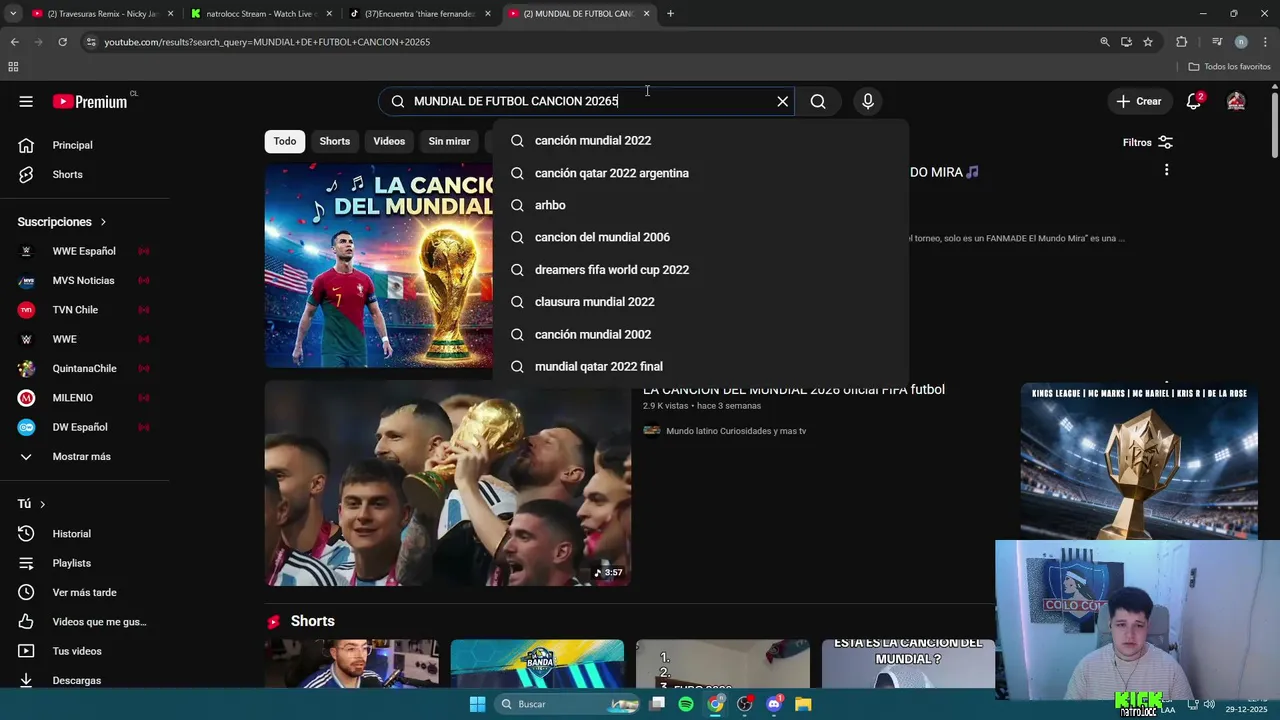Open the Kings League video thumbnail
This screenshot has width=1280, height=720.
click(x=1139, y=461)
